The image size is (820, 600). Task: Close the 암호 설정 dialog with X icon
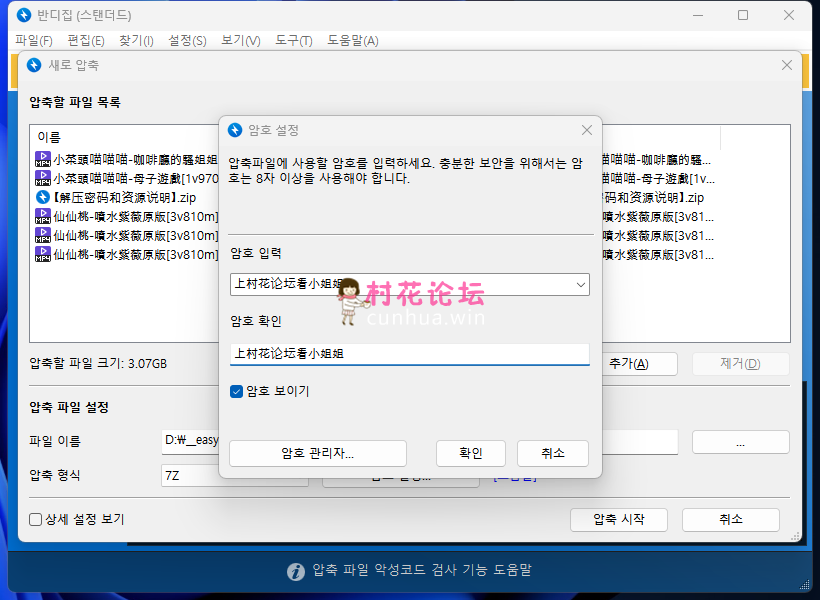587,130
